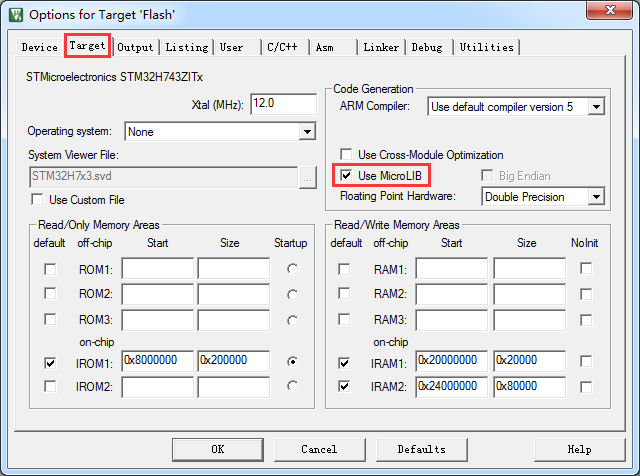Enable NoInit for IRAM2

(x=586, y=387)
